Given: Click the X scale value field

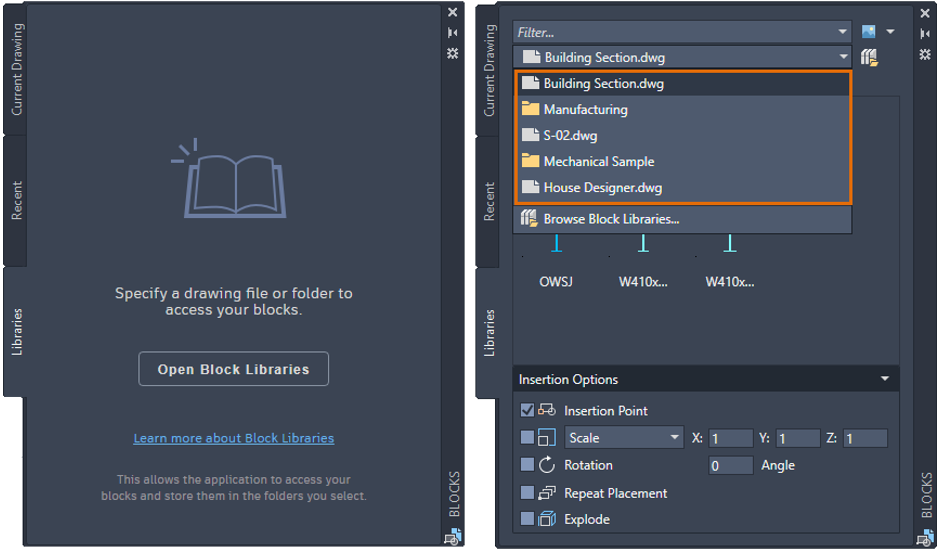Looking at the screenshot, I should point(731,438).
